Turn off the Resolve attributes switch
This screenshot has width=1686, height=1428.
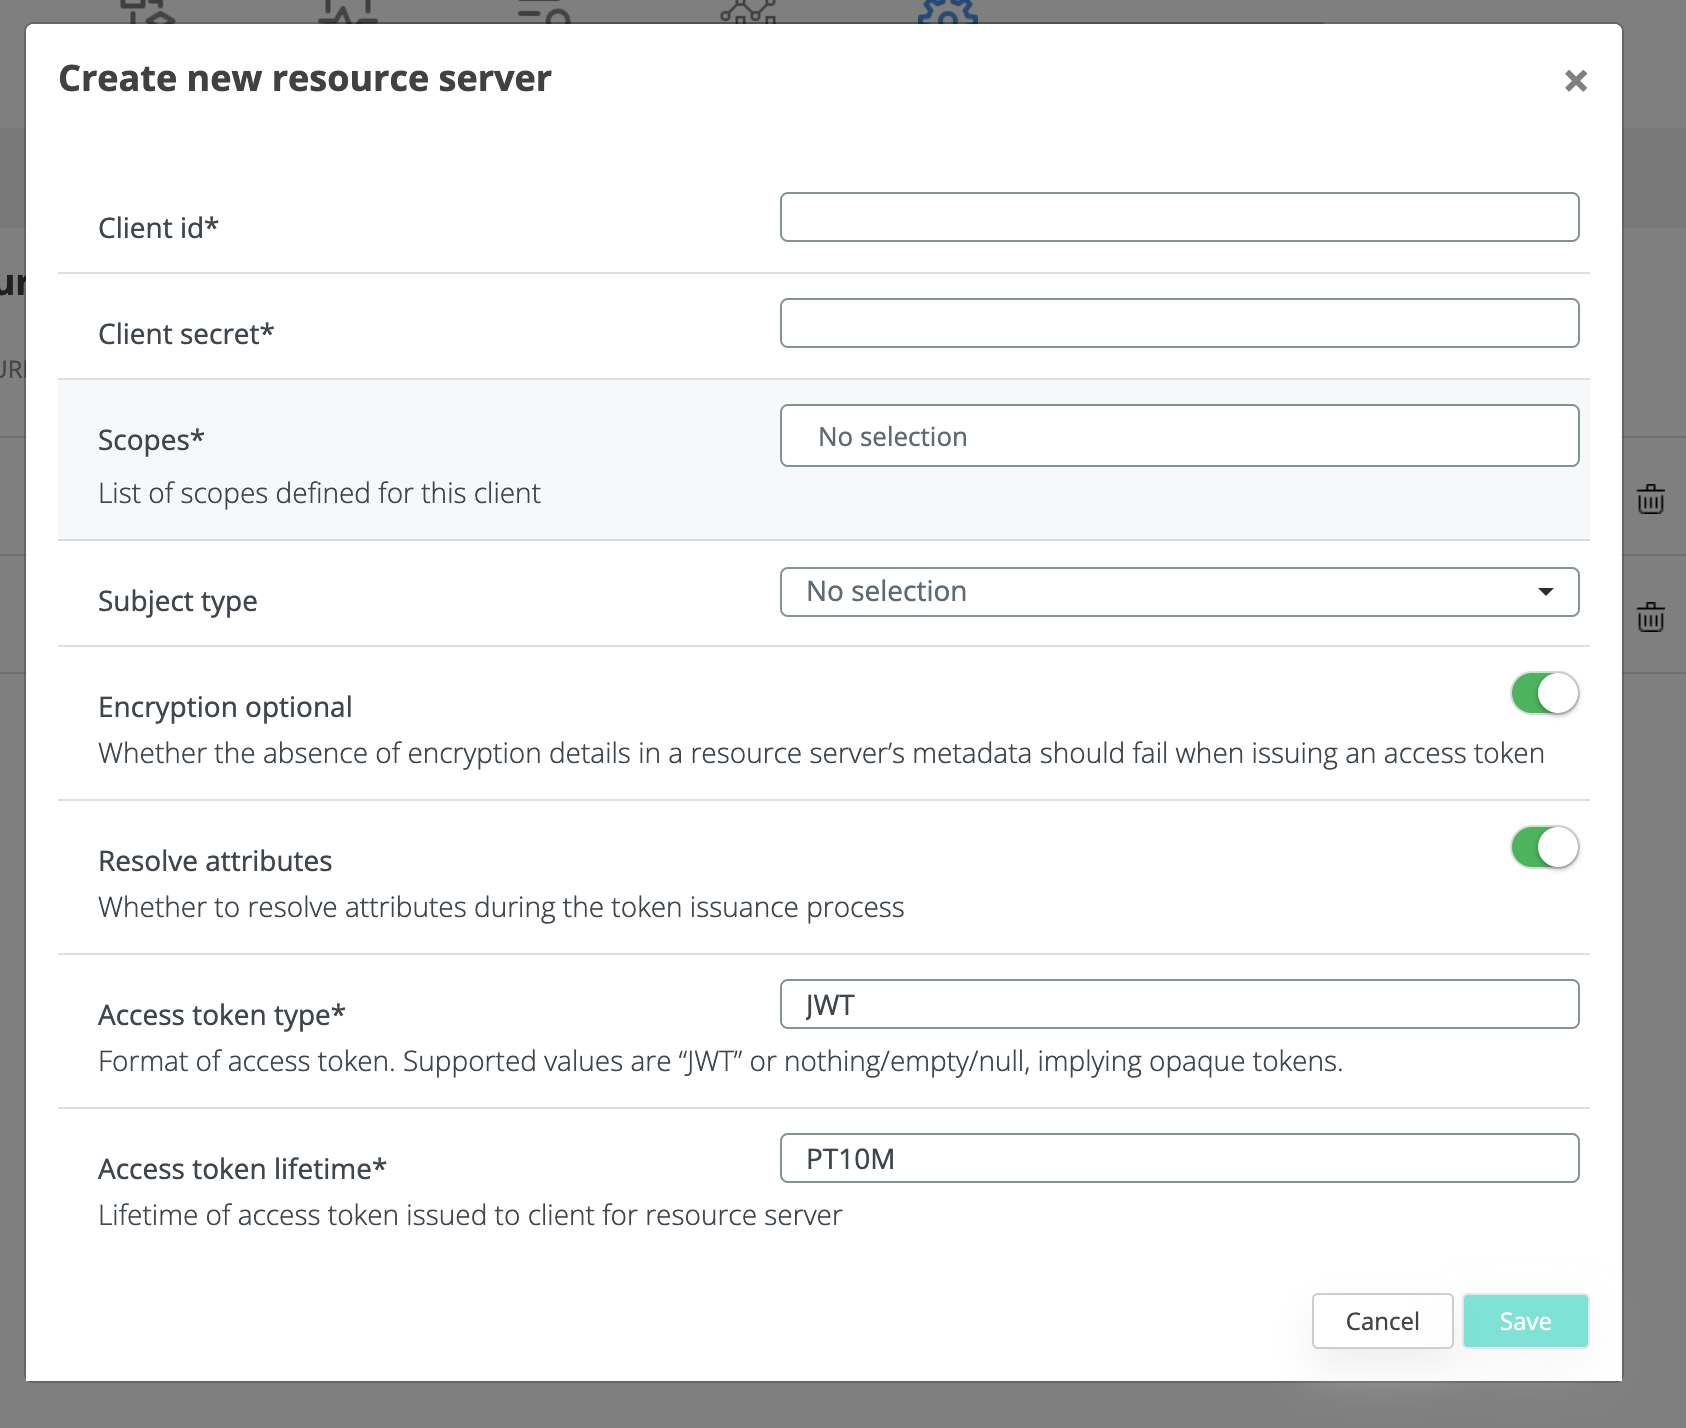(x=1544, y=847)
